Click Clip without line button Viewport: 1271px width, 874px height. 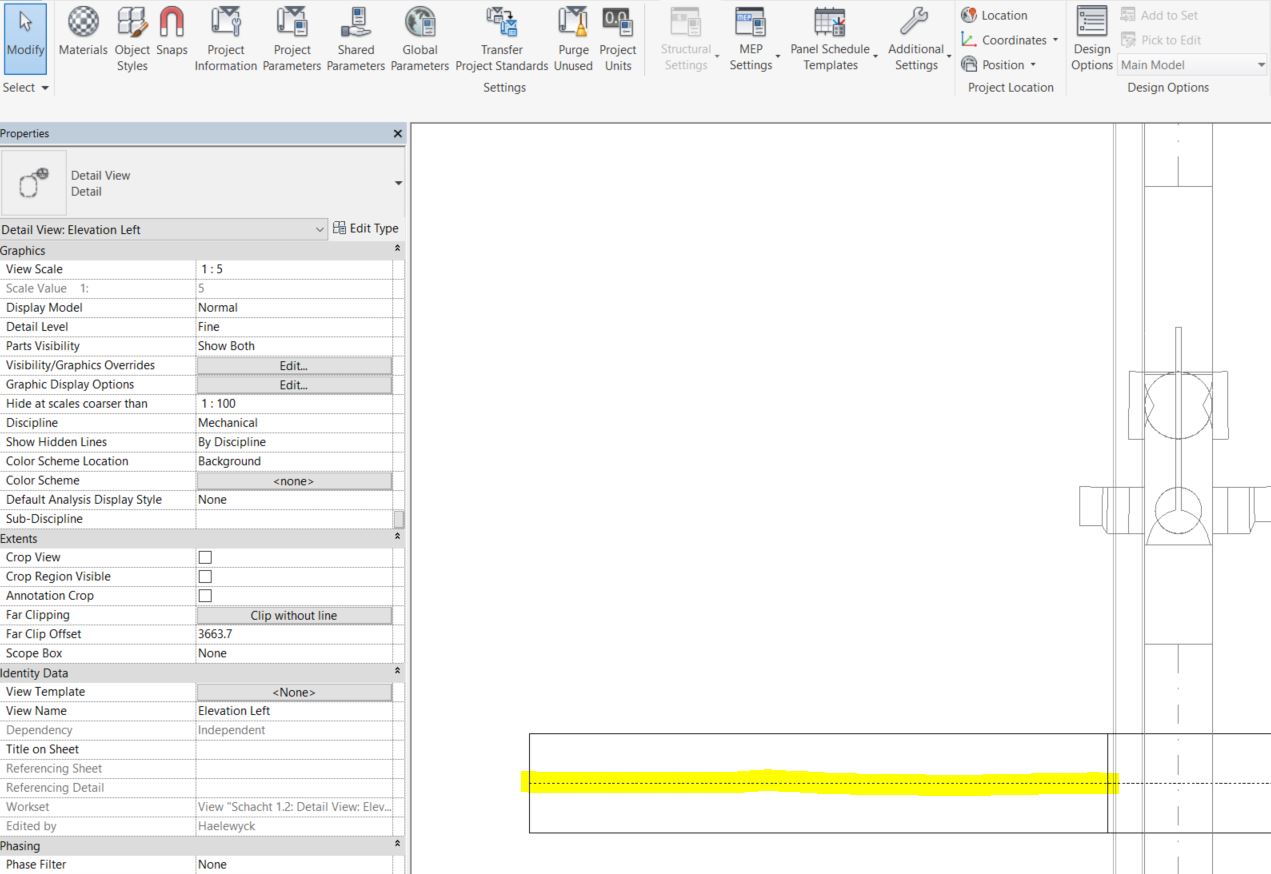(x=294, y=615)
